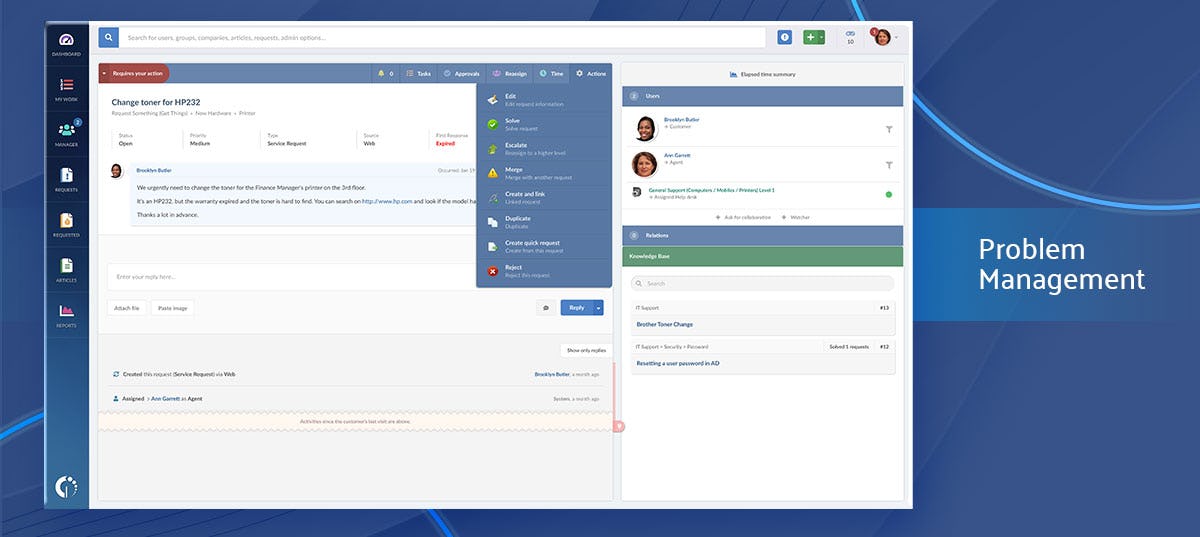
Task: Click Show only replies button
Action: [x=586, y=350]
